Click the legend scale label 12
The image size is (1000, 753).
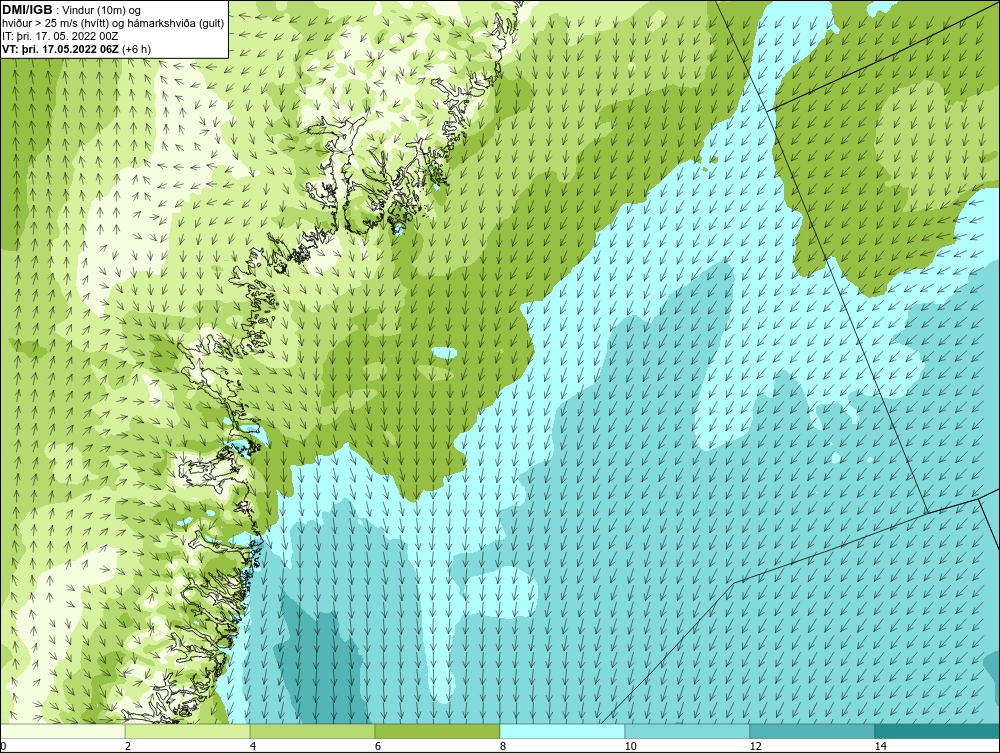click(755, 746)
